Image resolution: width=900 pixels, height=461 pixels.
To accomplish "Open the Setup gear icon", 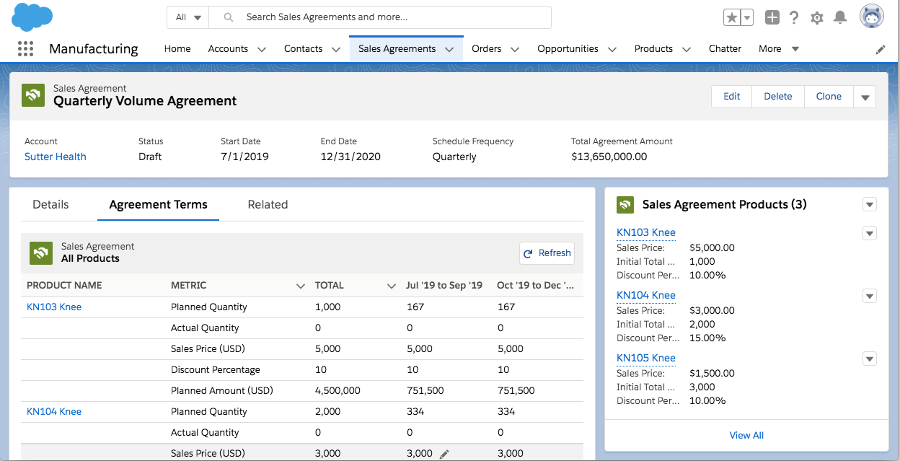I will tap(817, 18).
